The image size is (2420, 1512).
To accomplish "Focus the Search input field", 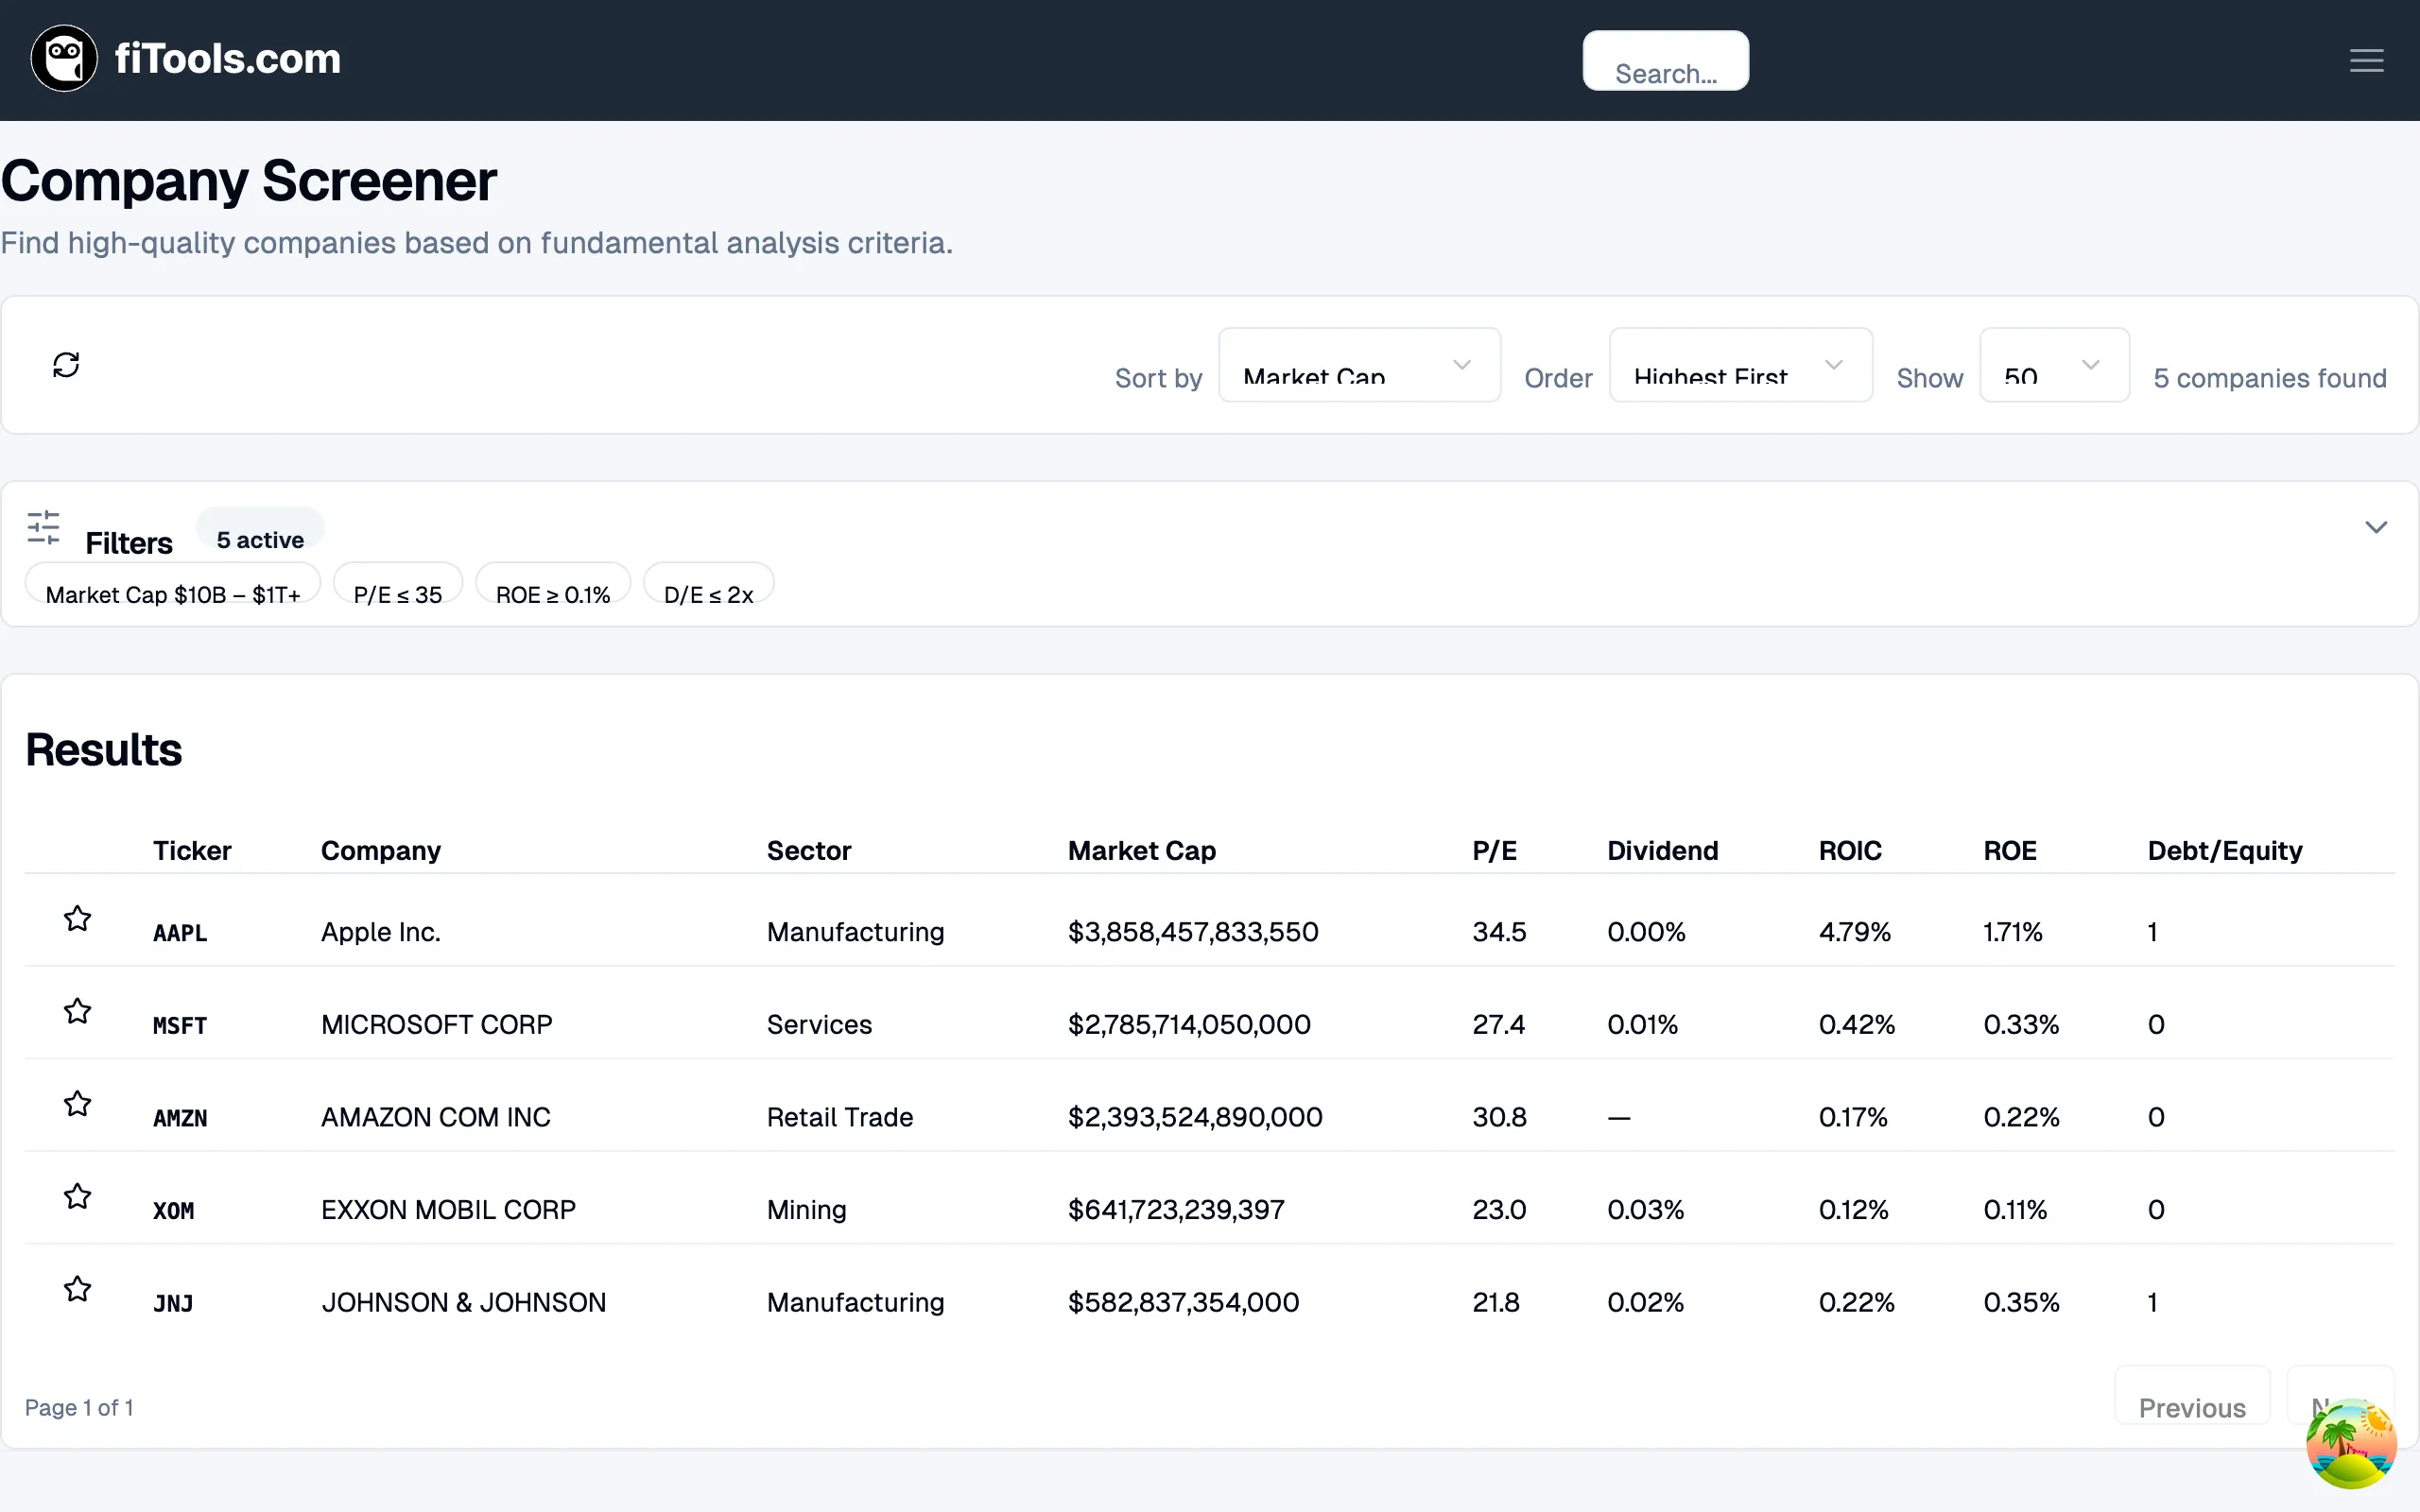I will pos(1665,60).
